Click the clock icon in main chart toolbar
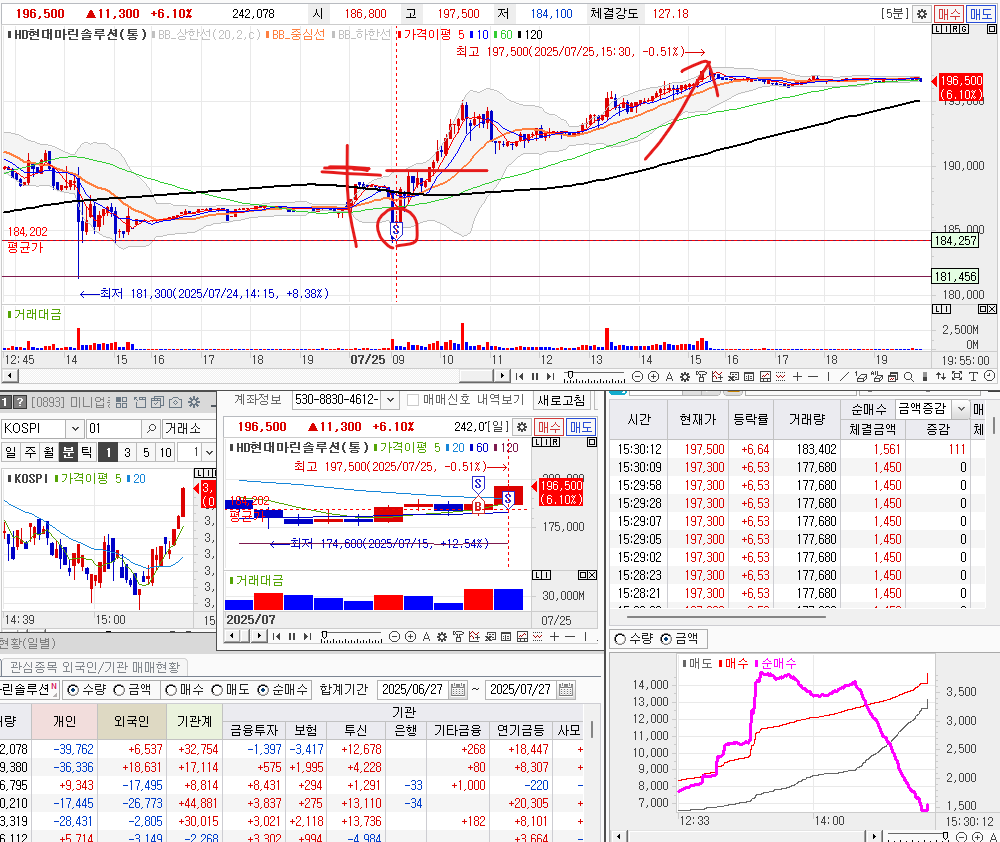 click(x=989, y=376)
